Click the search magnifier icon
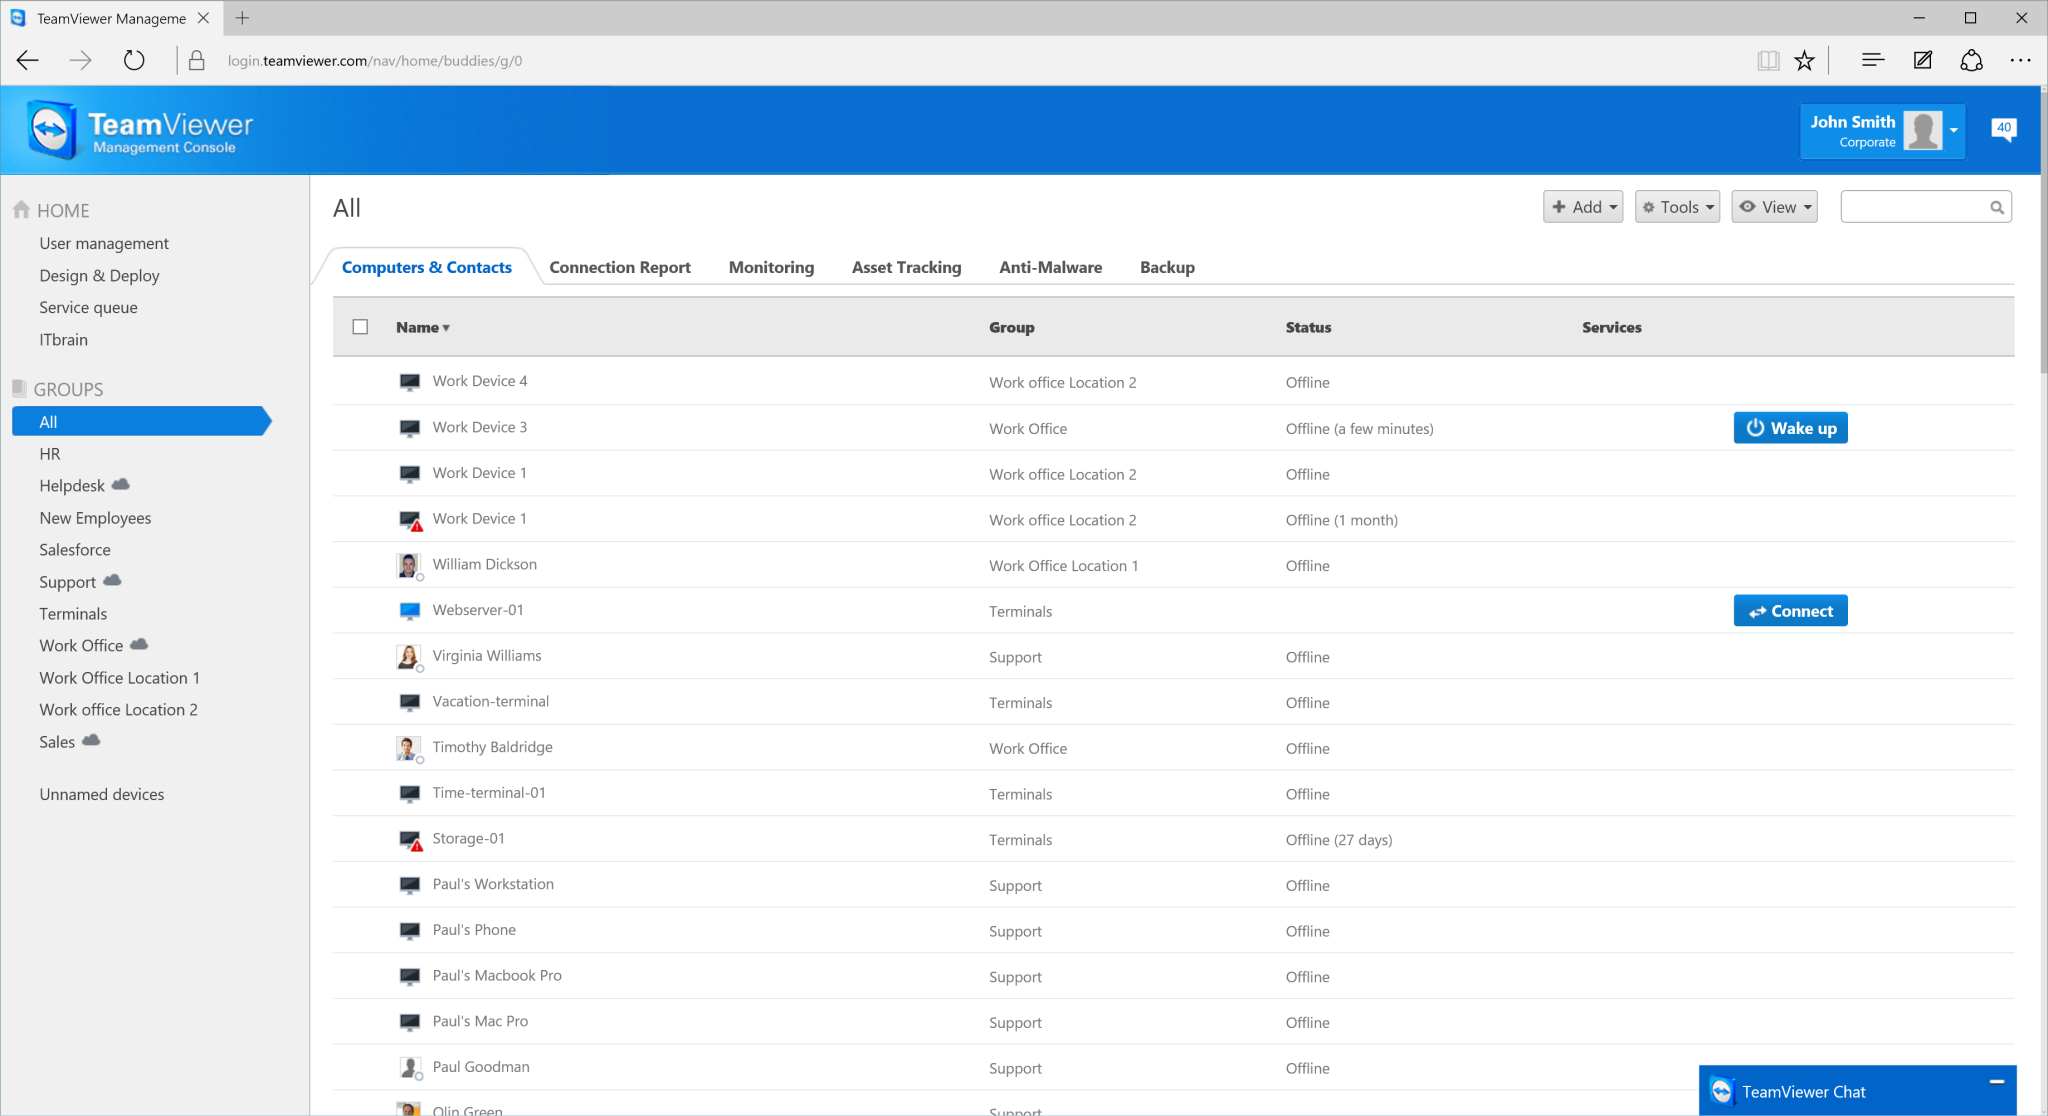This screenshot has width=2048, height=1116. 1996,208
